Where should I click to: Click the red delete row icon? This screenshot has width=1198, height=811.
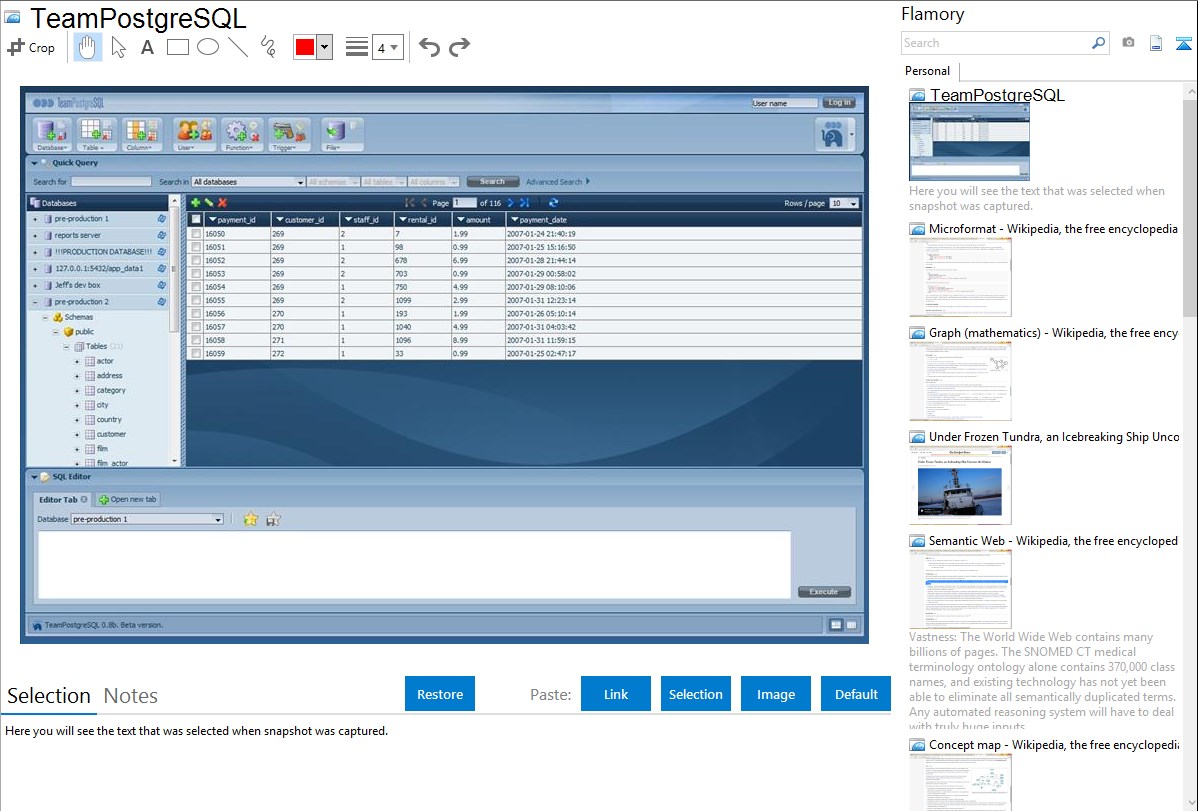pos(222,203)
